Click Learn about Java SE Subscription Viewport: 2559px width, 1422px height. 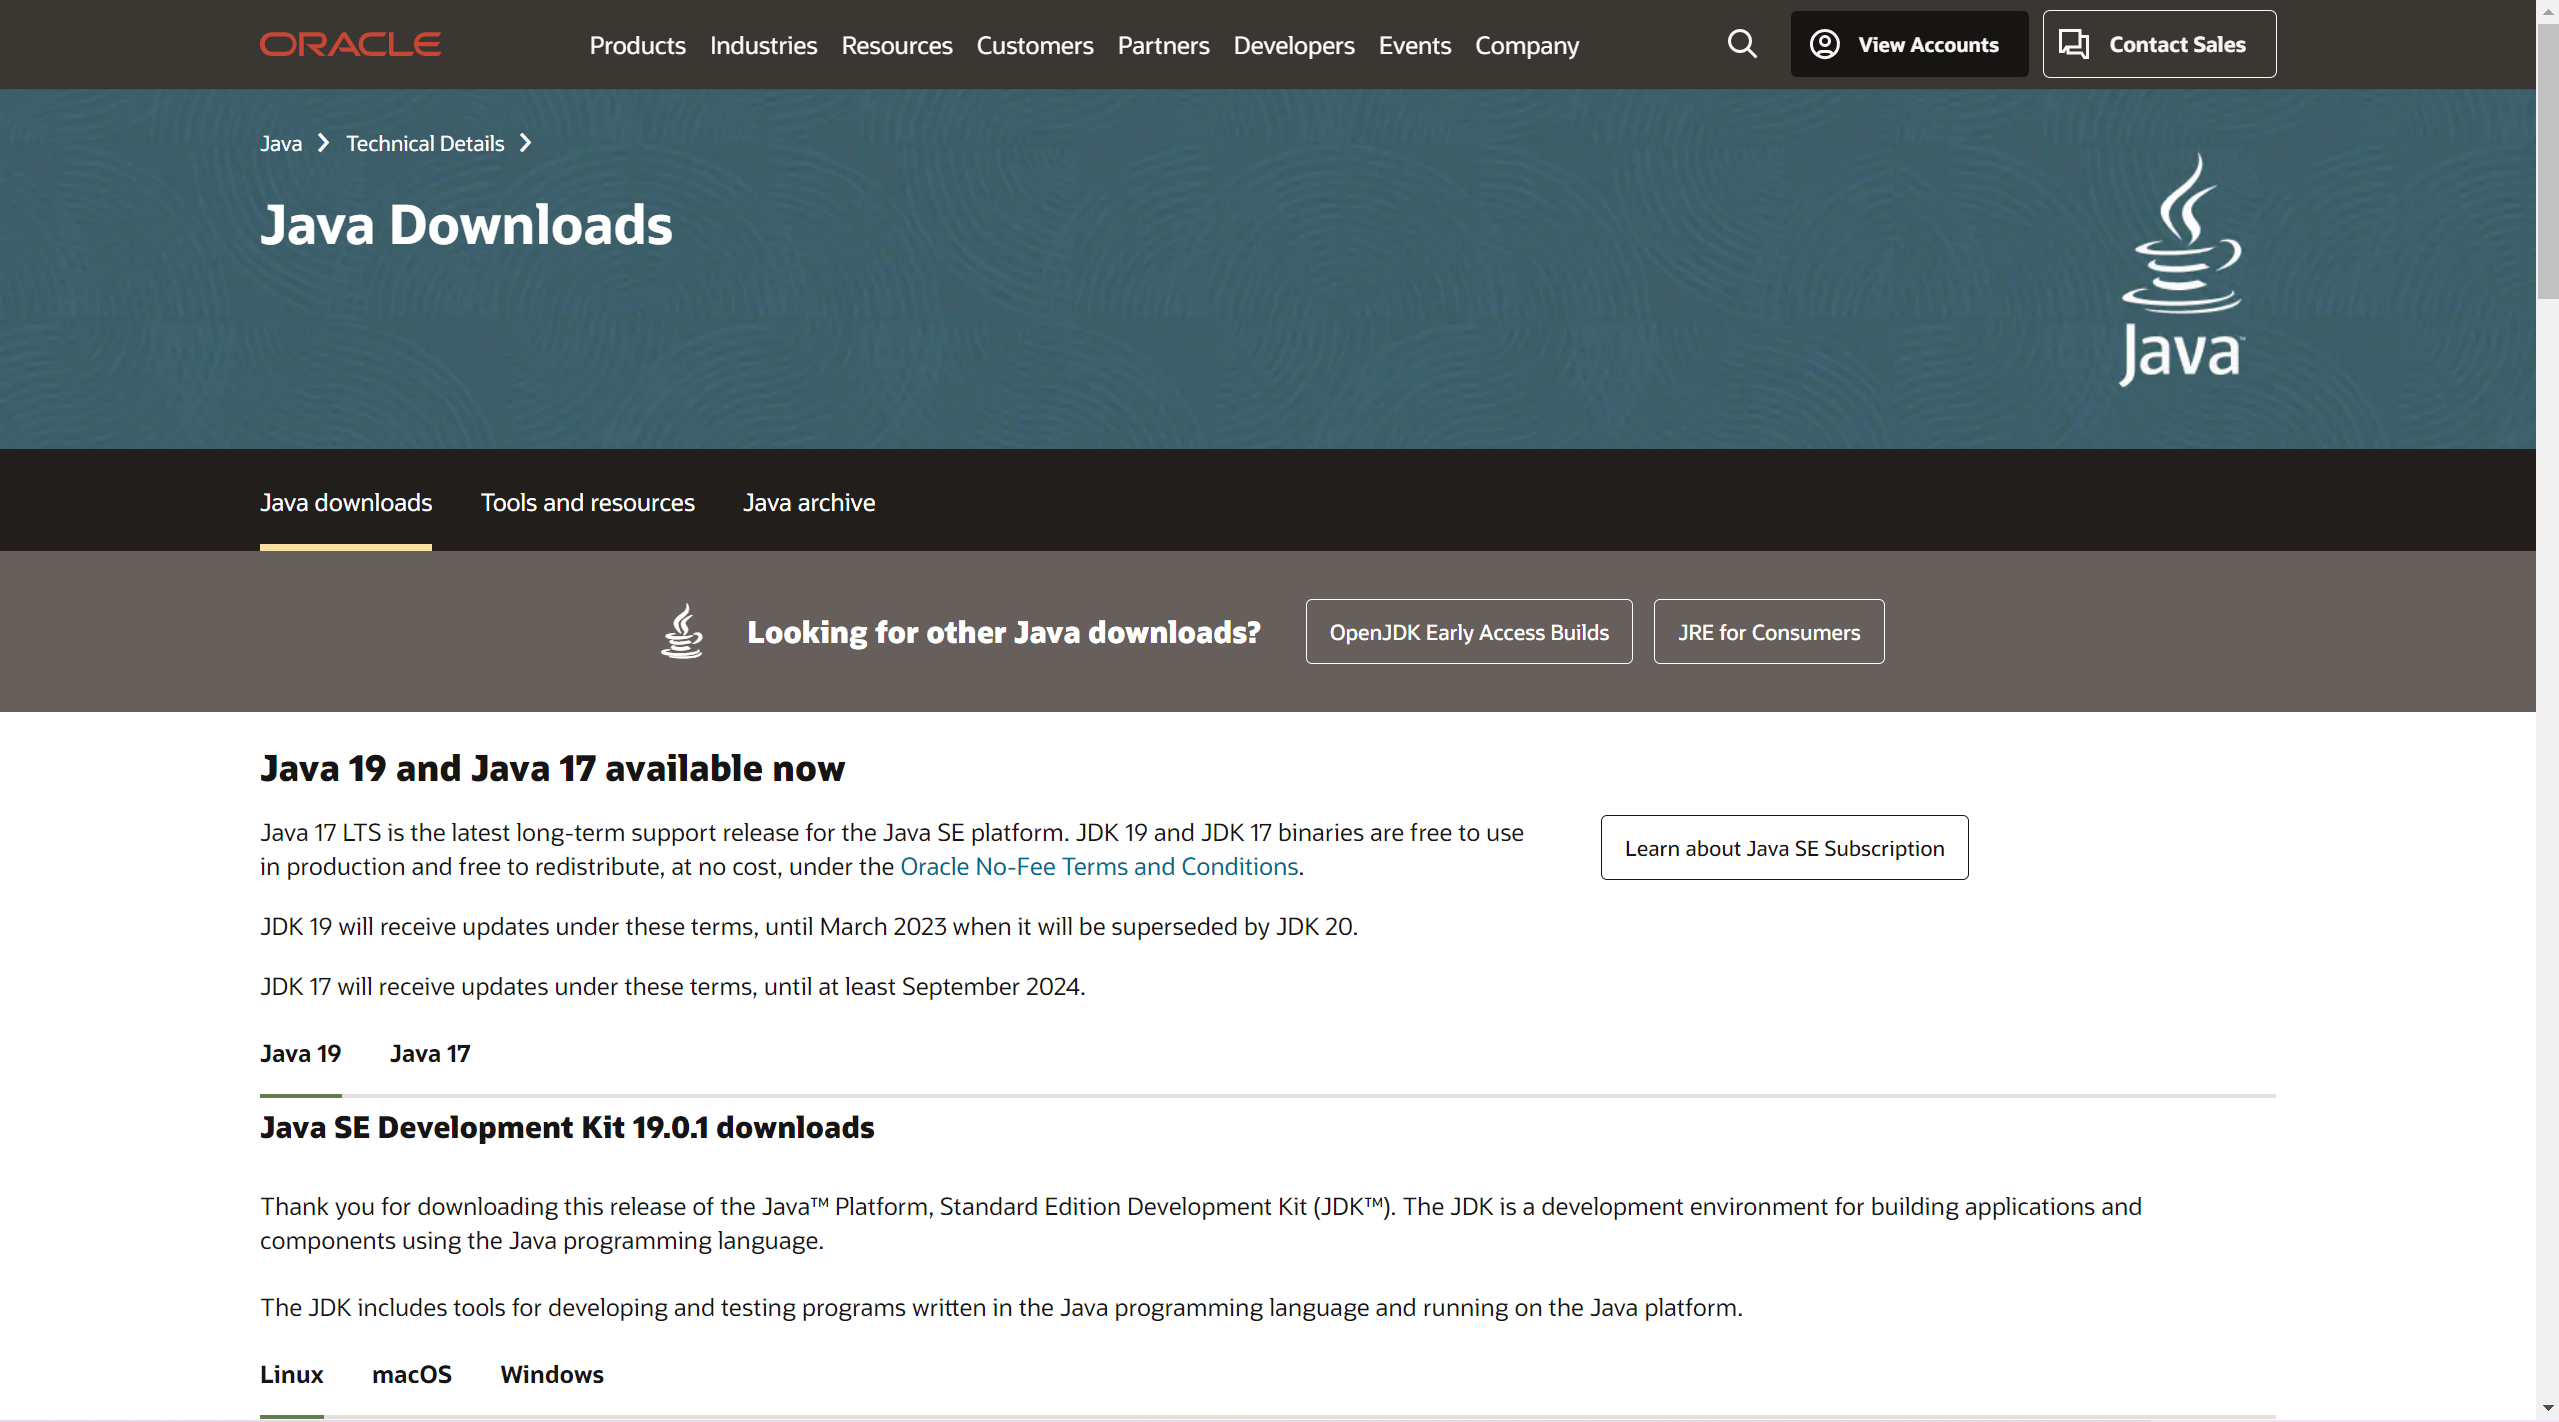click(1784, 847)
